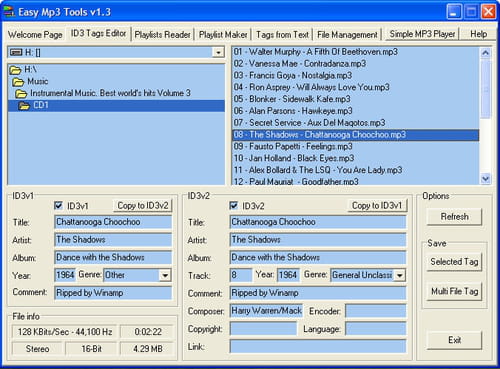500x369 pixels.
Task: Click the empty Link field
Action: (318, 346)
